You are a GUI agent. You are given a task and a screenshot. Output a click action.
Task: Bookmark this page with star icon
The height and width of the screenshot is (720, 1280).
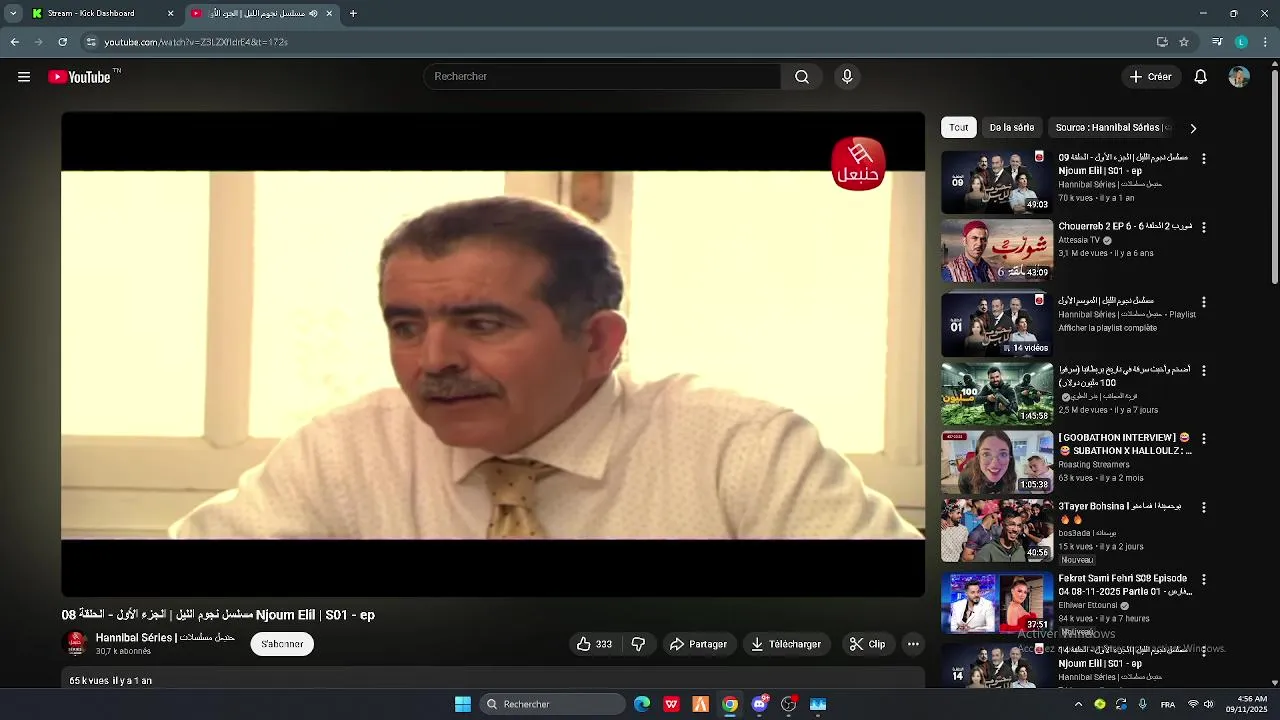[x=1184, y=42]
